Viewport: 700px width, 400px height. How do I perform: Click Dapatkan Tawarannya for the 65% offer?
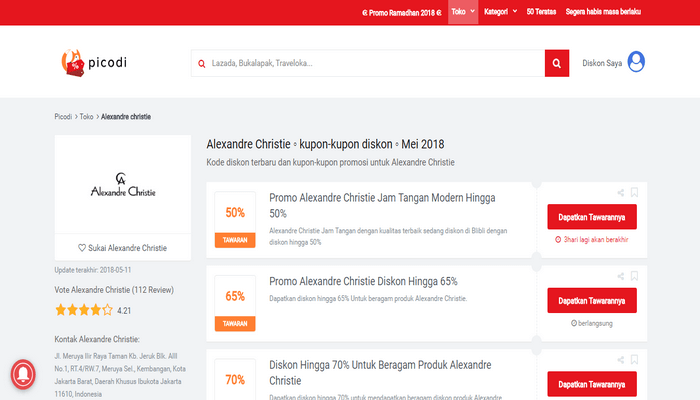[x=592, y=300]
